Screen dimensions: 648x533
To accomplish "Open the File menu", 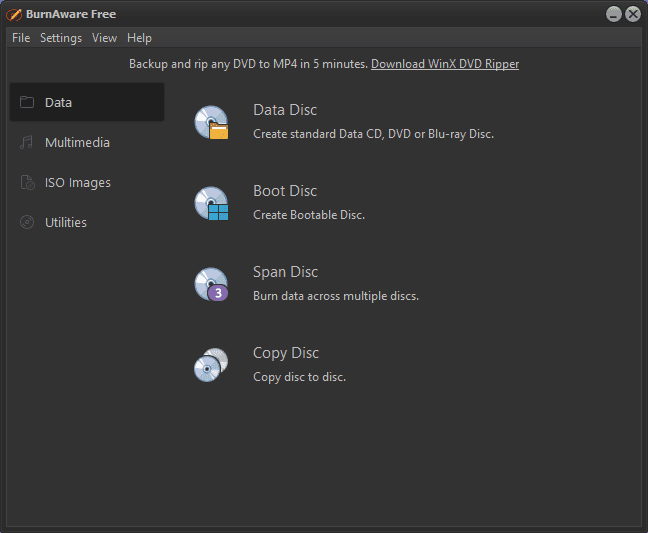I will [x=21, y=38].
